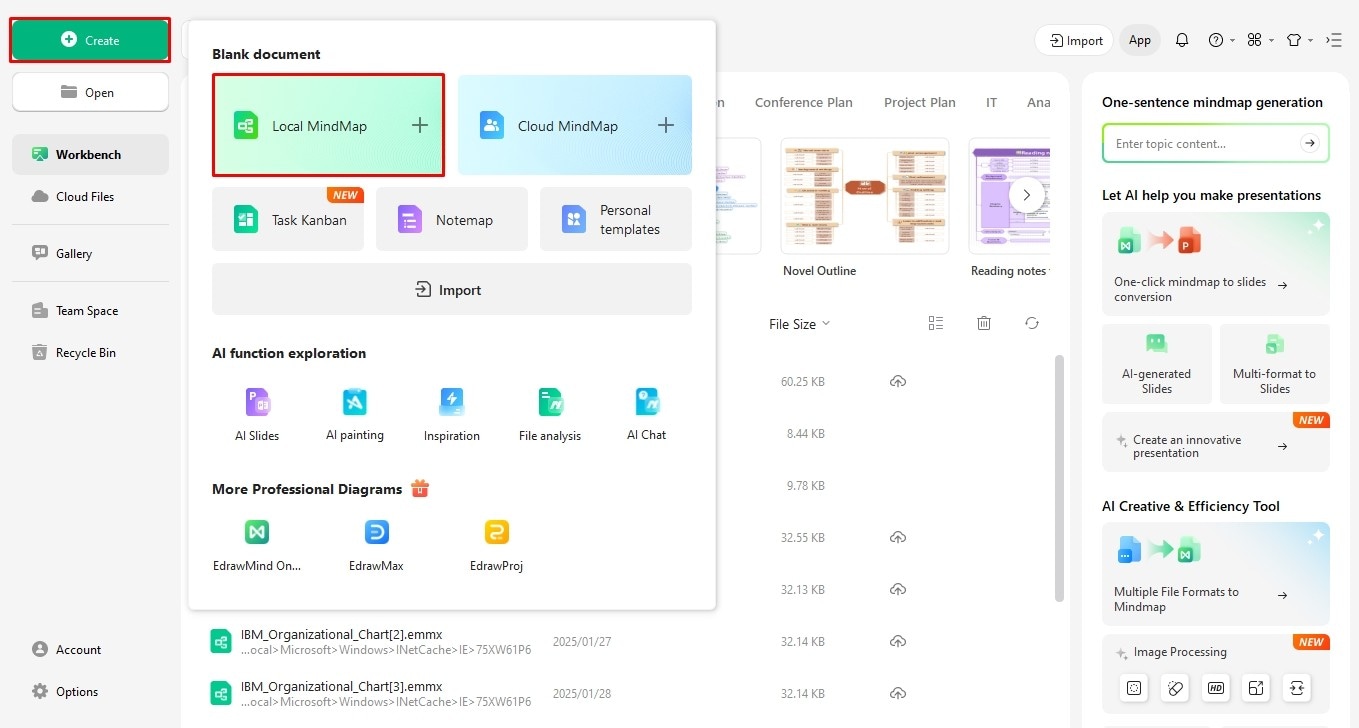Click the eraser image processing icon
Viewport: 1359px width, 728px height.
1175,688
